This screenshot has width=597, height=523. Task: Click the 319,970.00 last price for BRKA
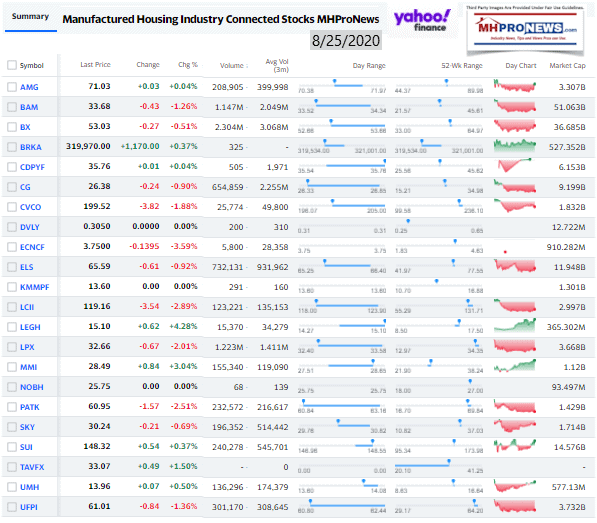(88, 147)
